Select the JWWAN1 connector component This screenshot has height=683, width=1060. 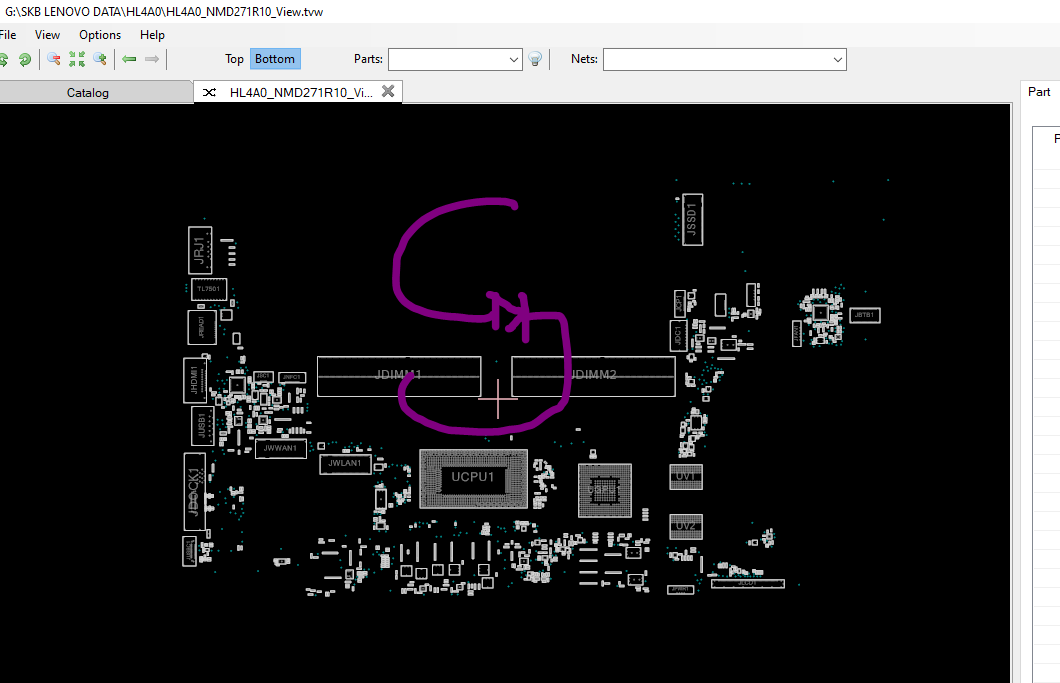click(281, 448)
